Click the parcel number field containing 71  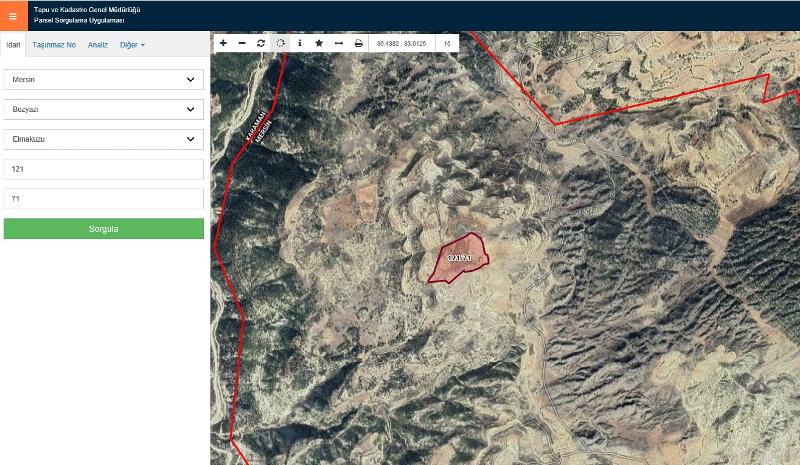tap(104, 199)
